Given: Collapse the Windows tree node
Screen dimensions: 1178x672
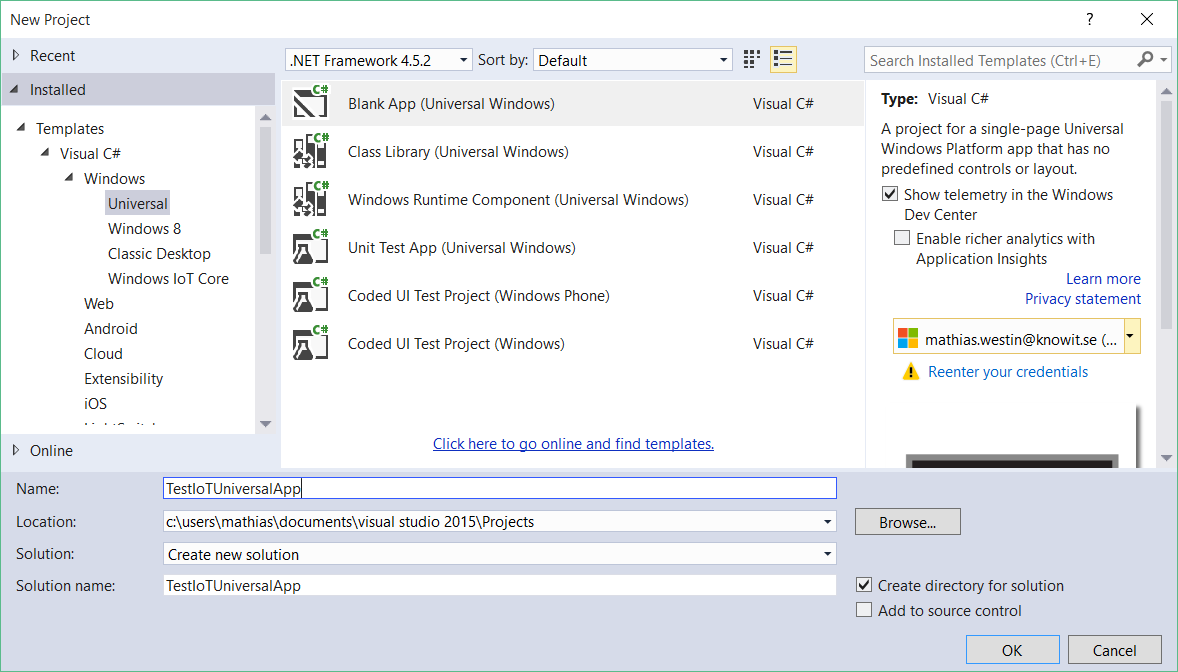Looking at the screenshot, I should pos(69,177).
